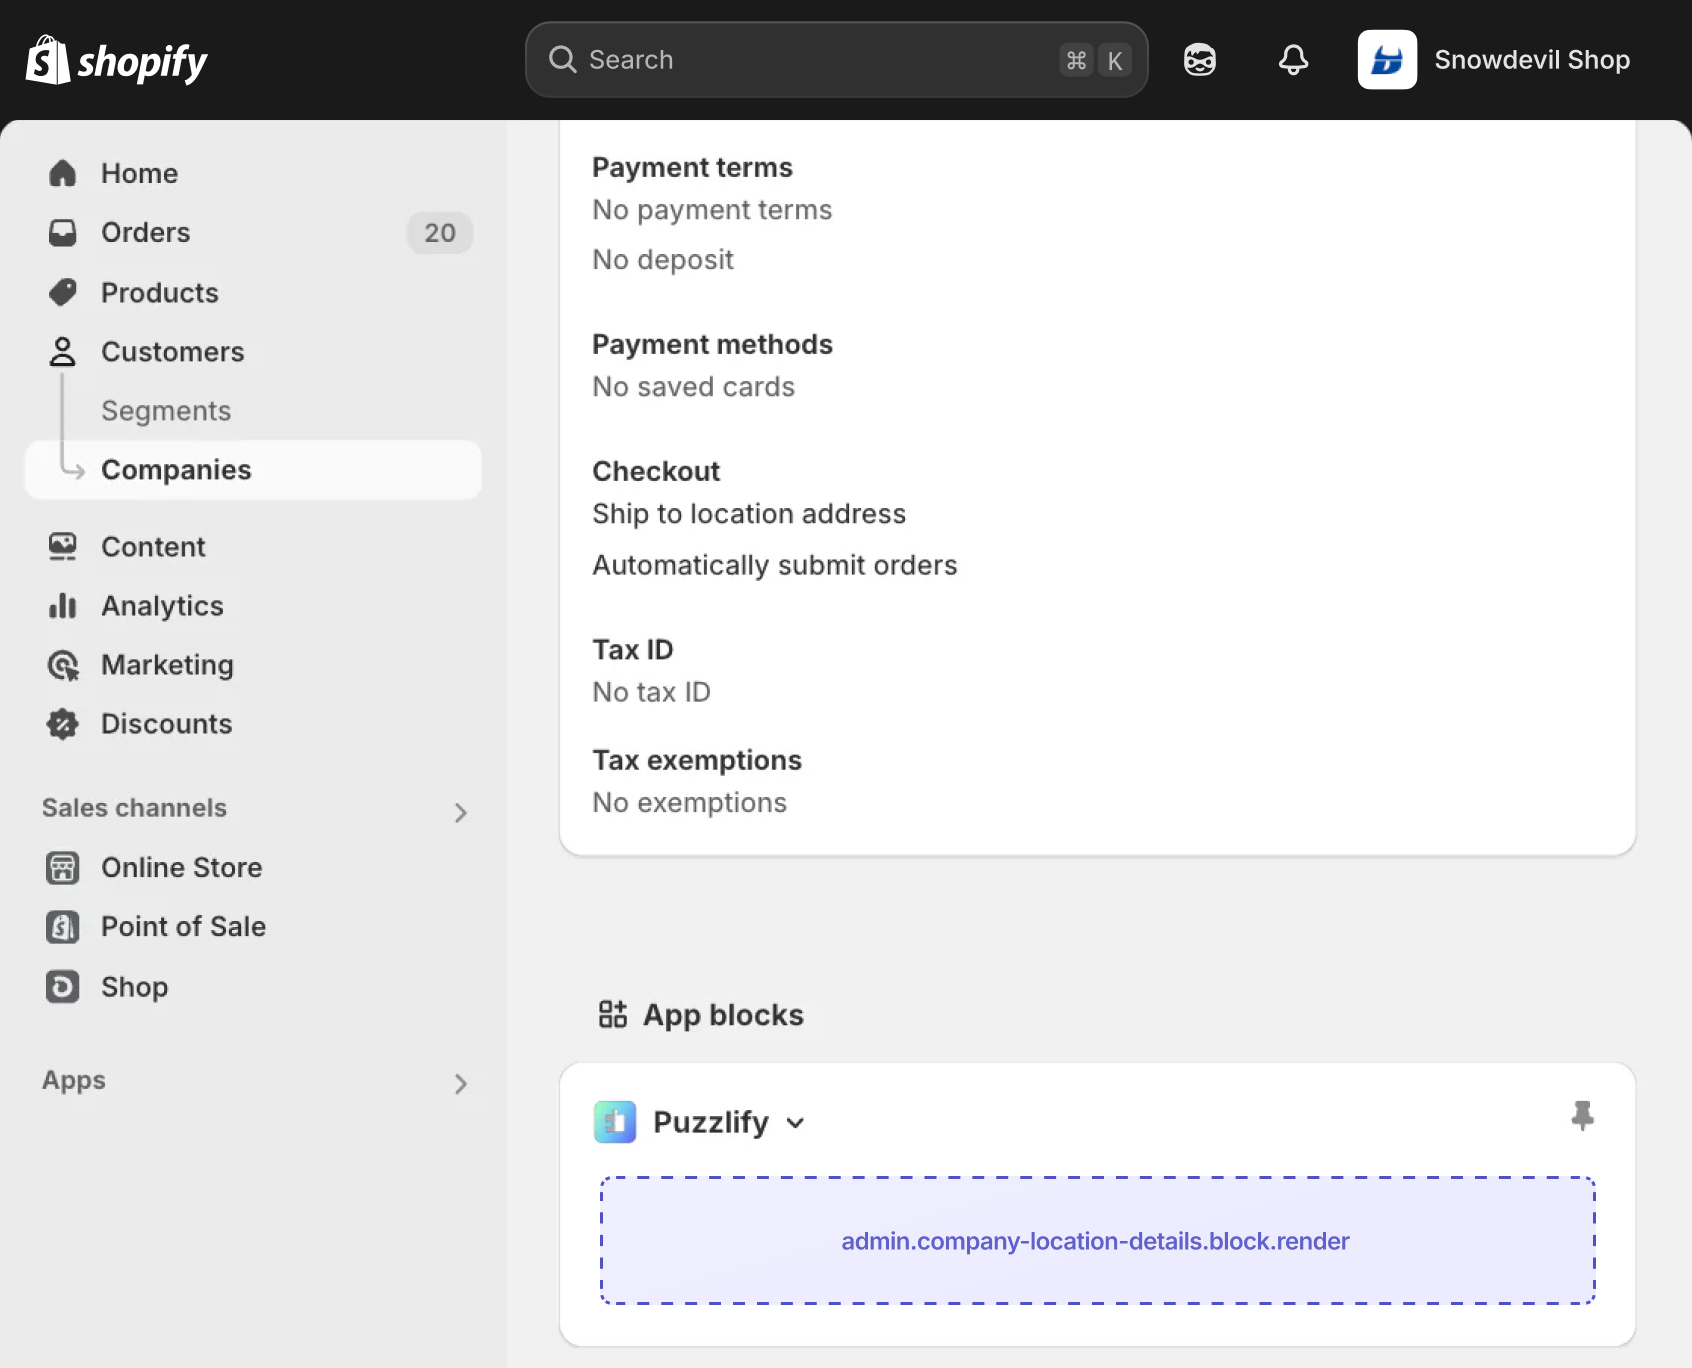Click the App blocks grid icon

pyautogui.click(x=613, y=1014)
